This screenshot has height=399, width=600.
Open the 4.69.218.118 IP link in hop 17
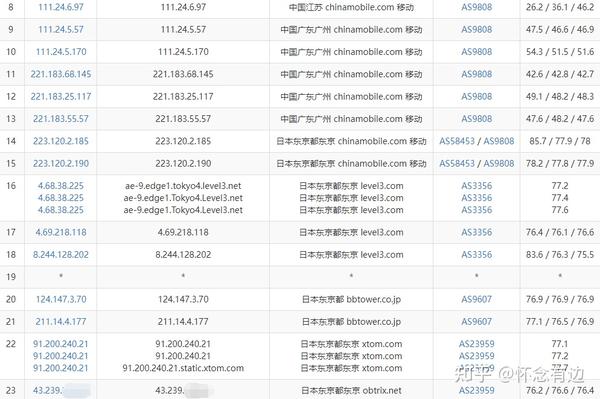(x=61, y=232)
